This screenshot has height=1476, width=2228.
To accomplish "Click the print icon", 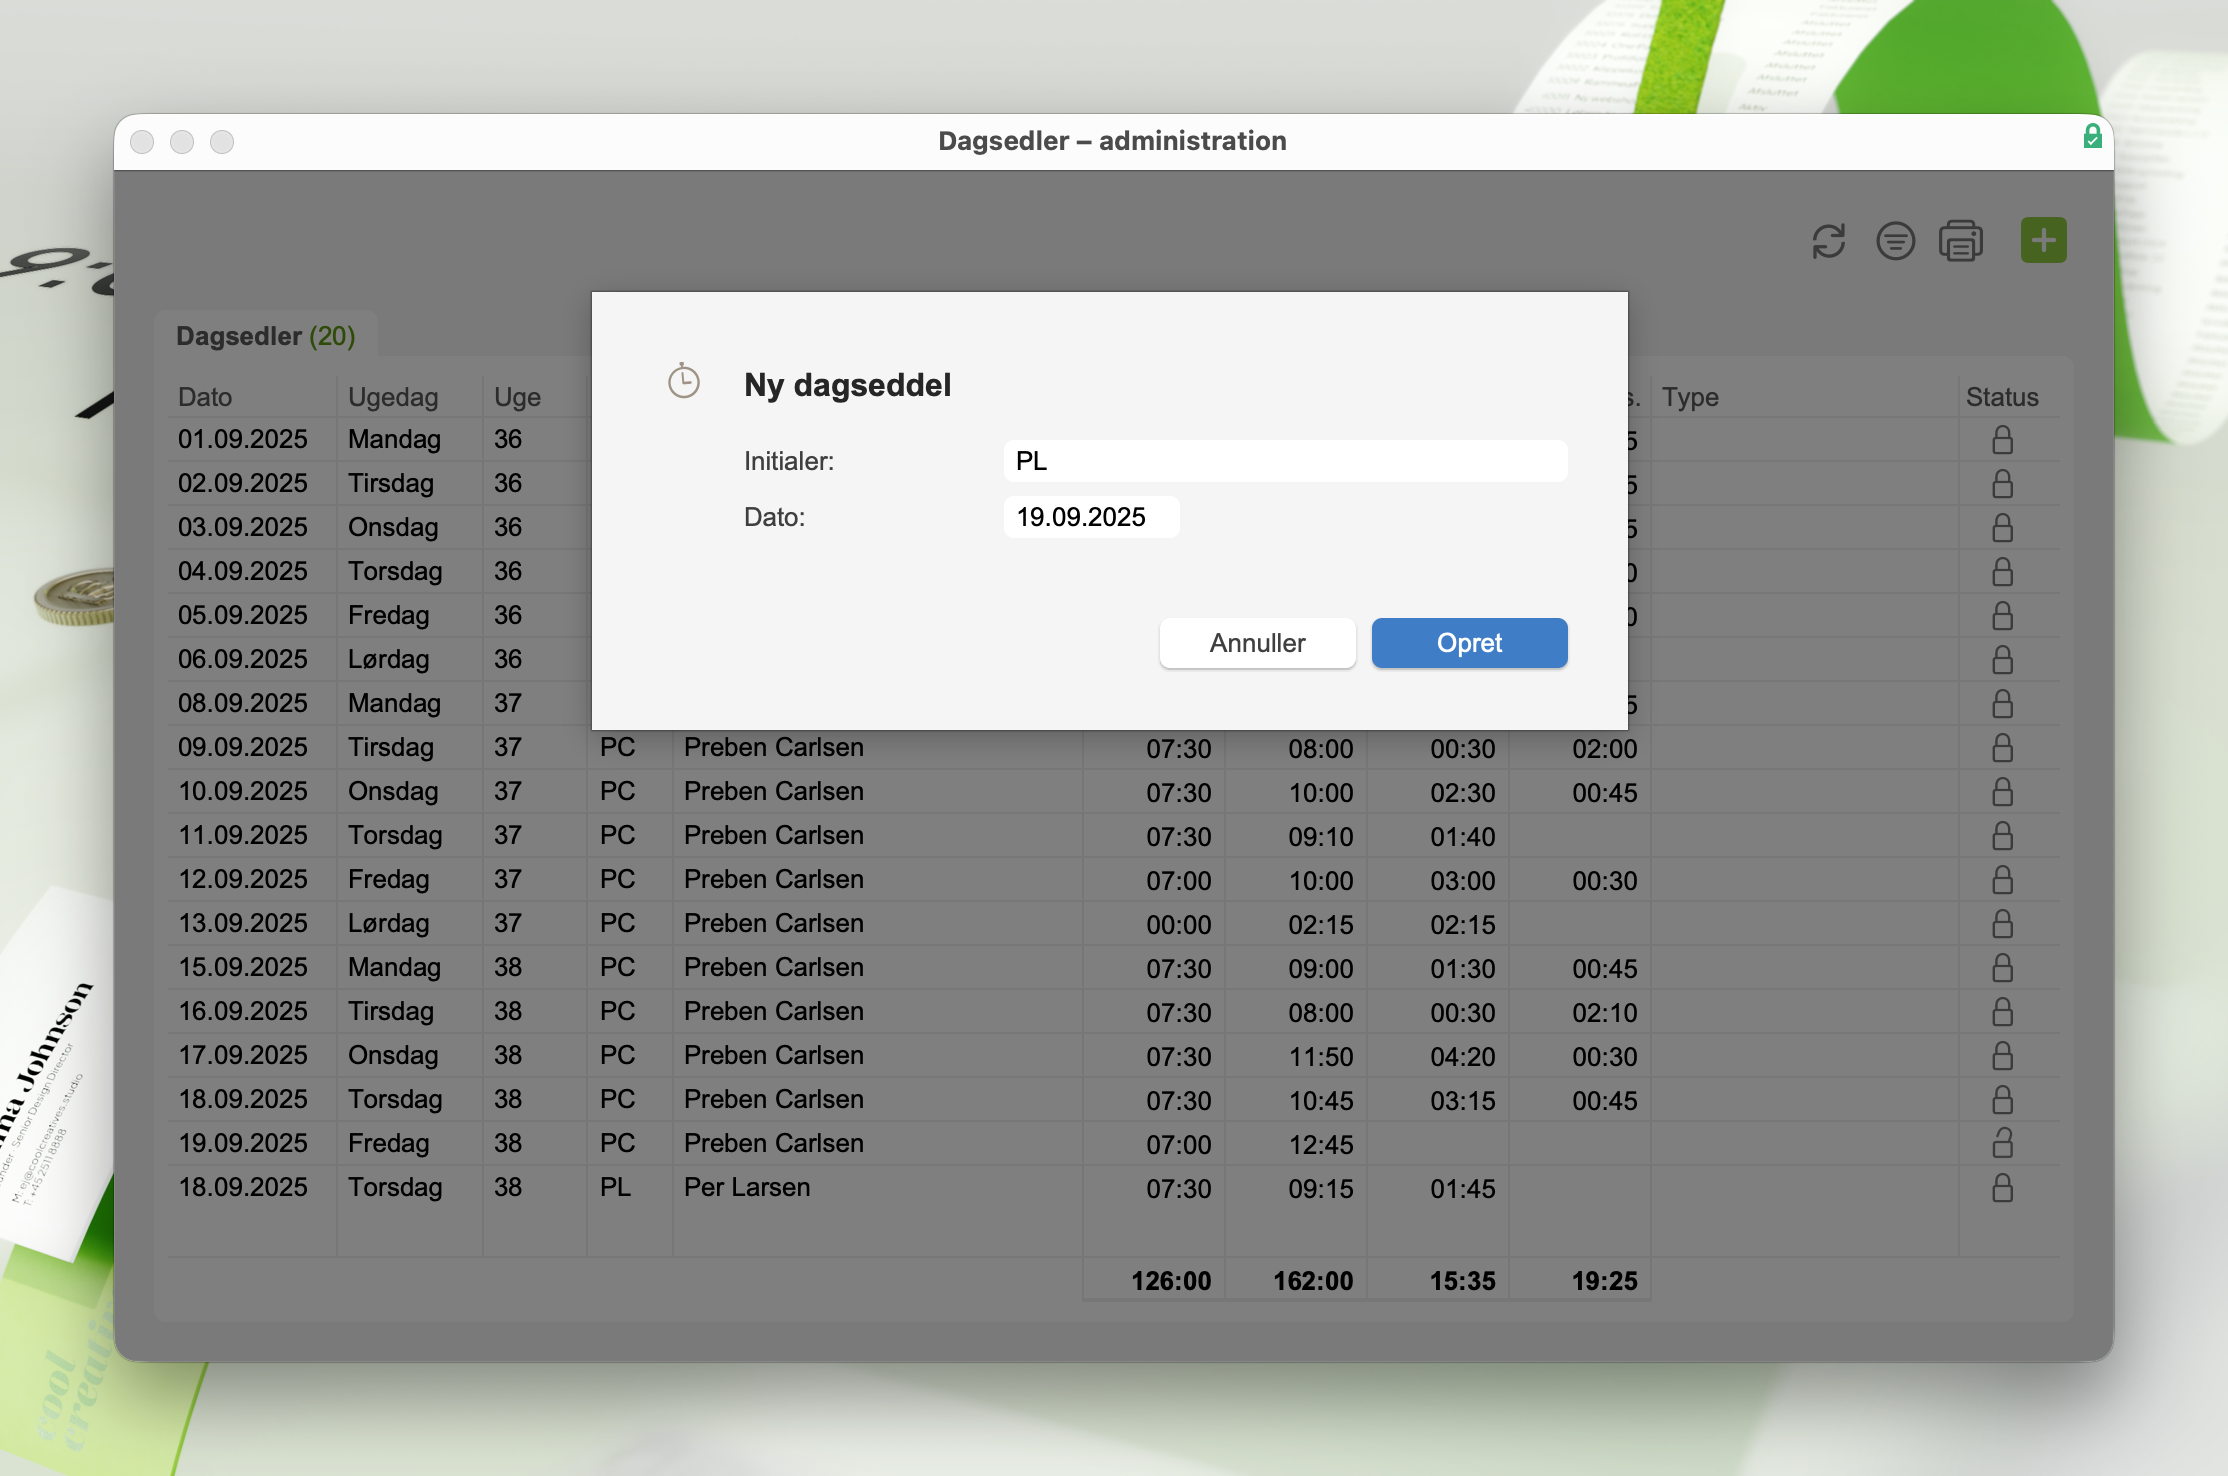I will tap(1961, 241).
